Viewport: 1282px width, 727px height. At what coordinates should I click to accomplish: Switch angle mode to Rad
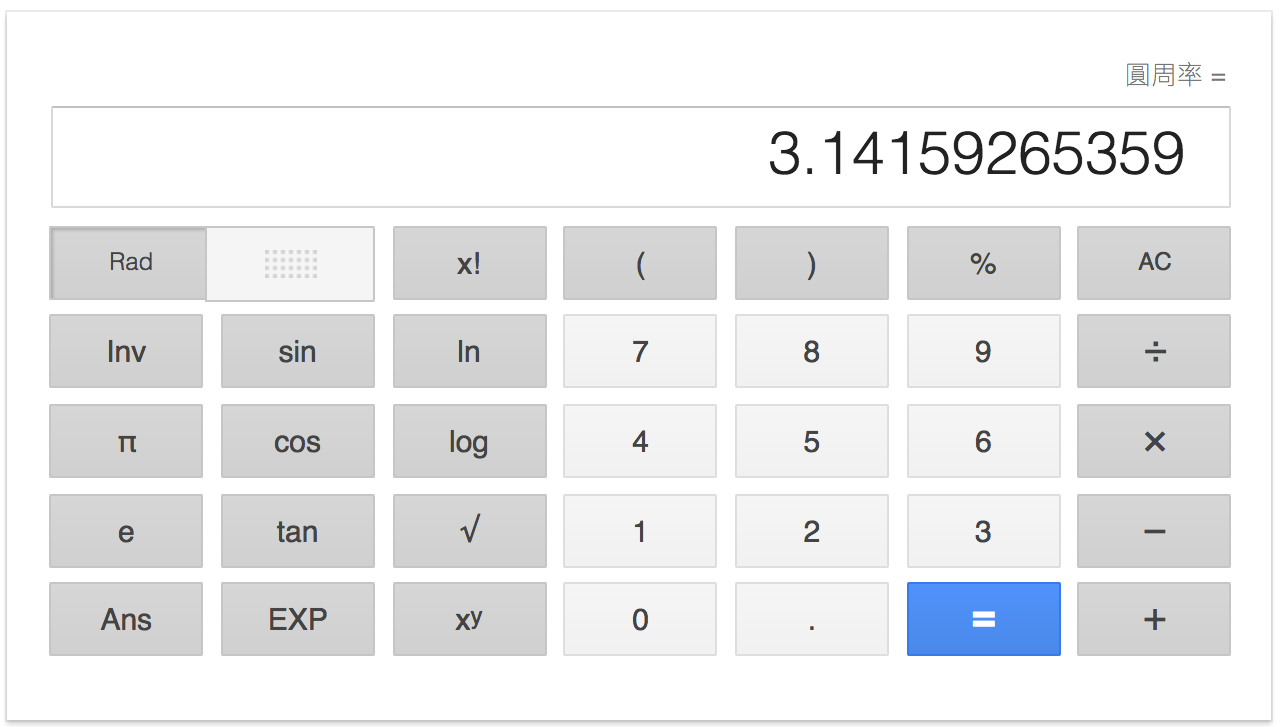point(130,263)
